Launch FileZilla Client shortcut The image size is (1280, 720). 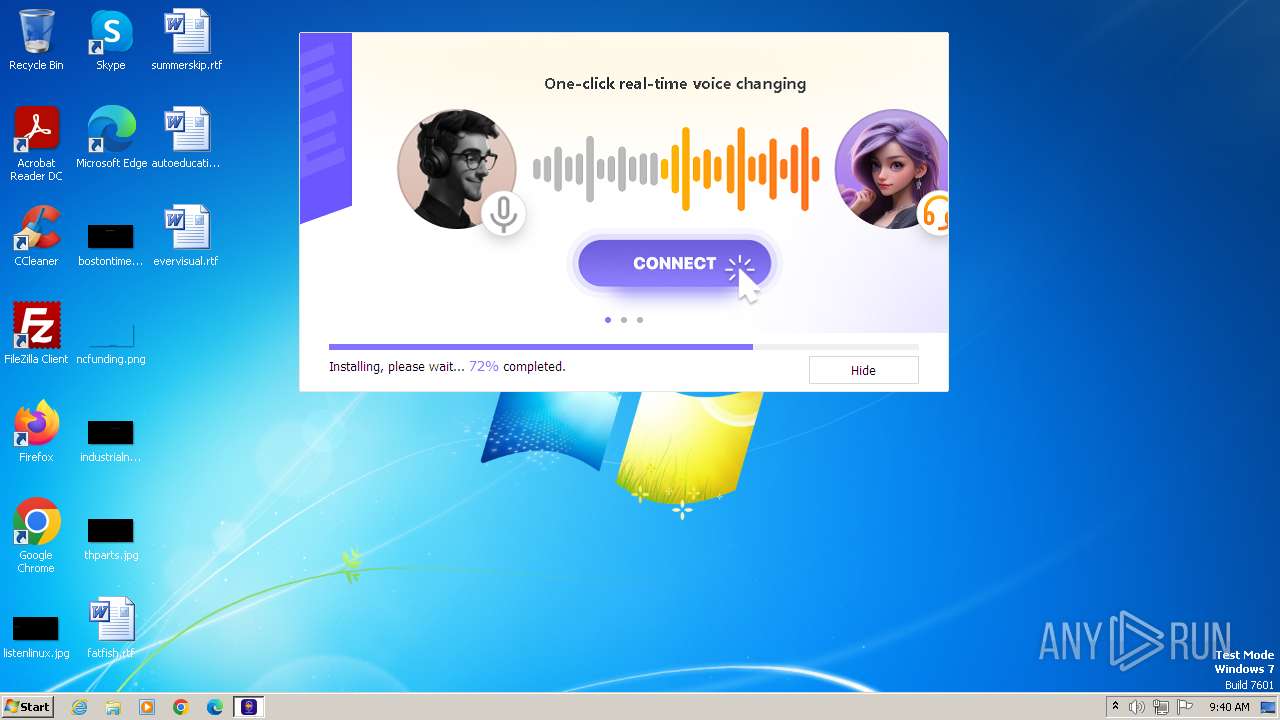(36, 334)
